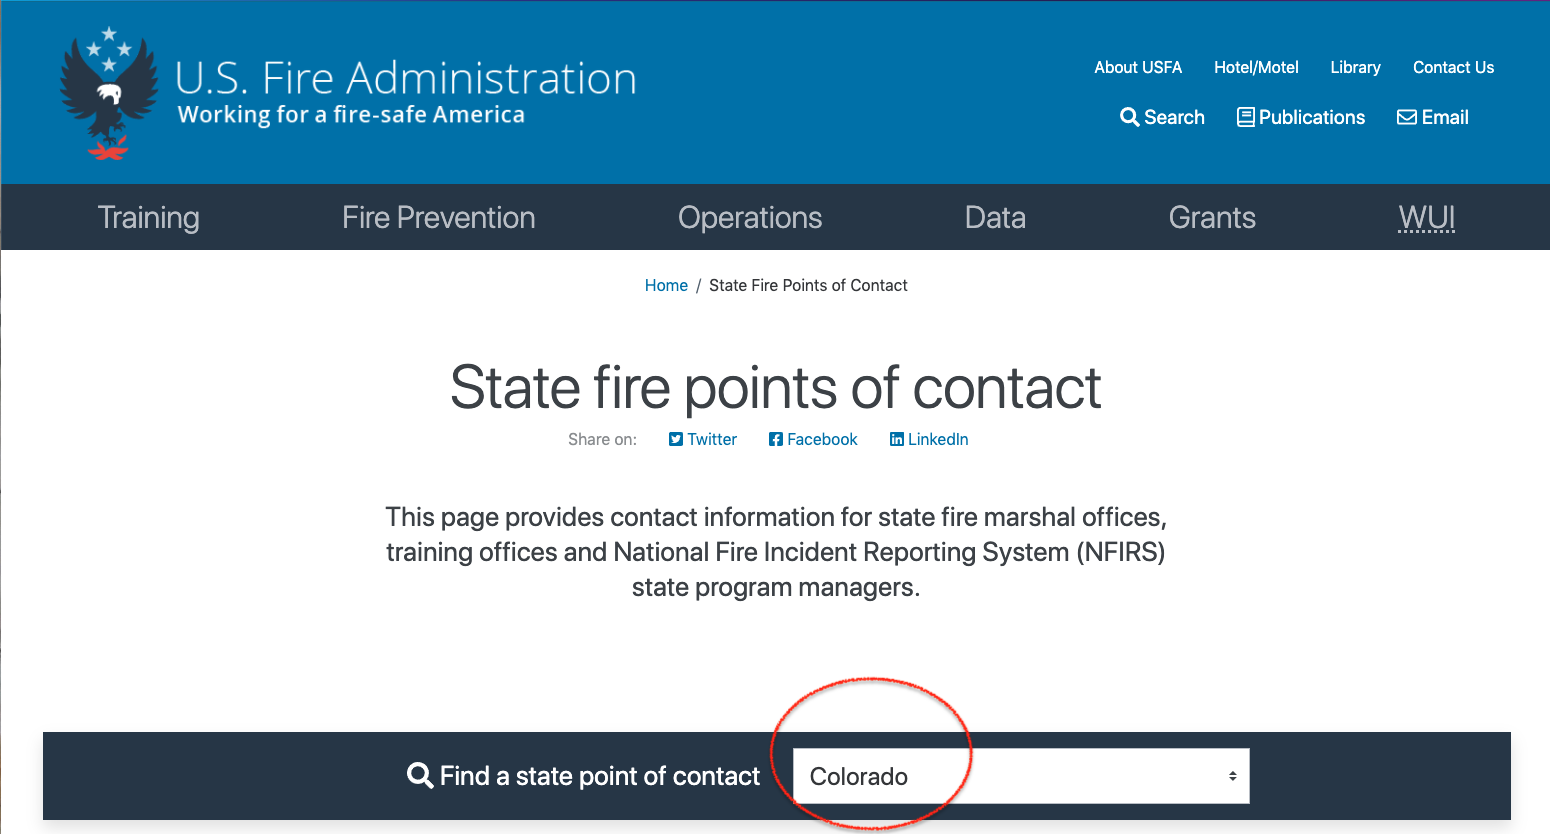Navigate to the Grants menu item
1550x834 pixels.
pyautogui.click(x=1212, y=217)
